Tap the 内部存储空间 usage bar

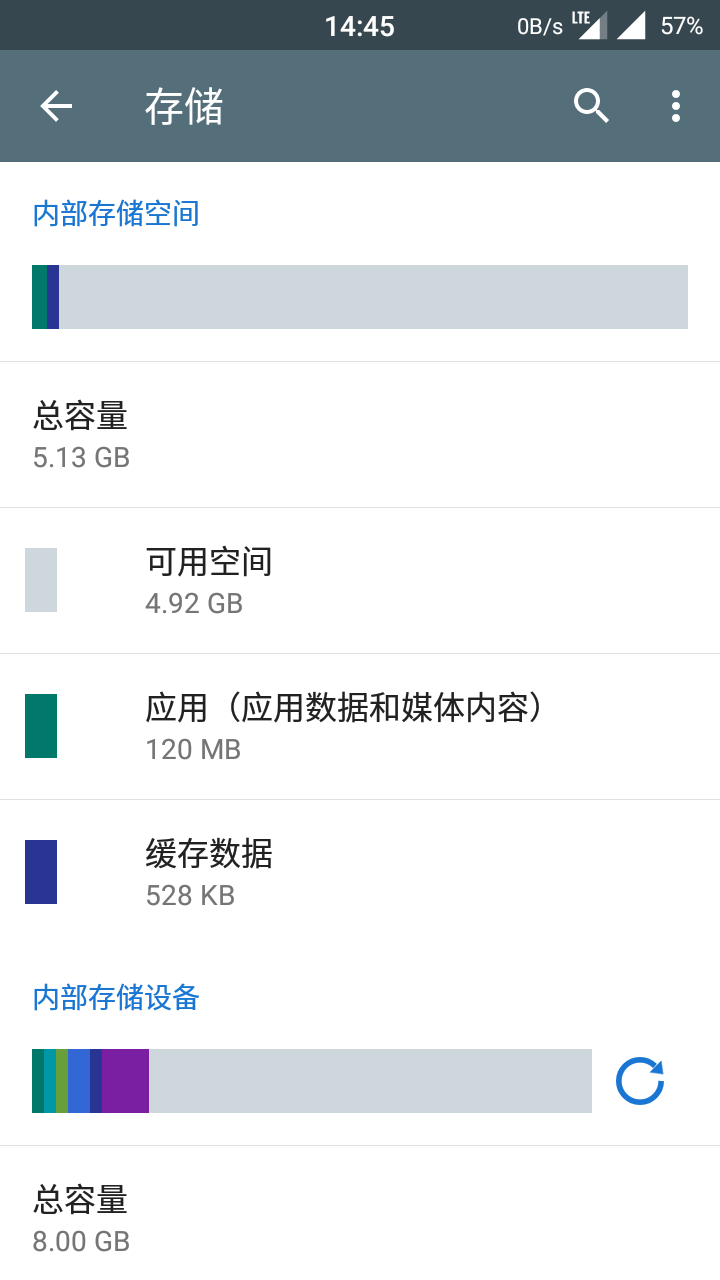360,297
